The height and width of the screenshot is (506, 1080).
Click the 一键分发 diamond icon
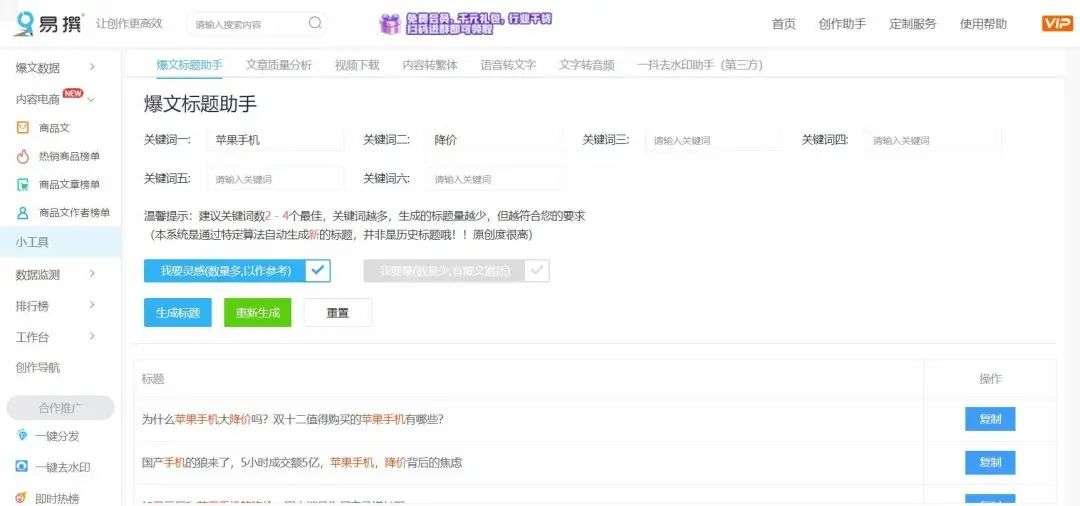coord(22,436)
